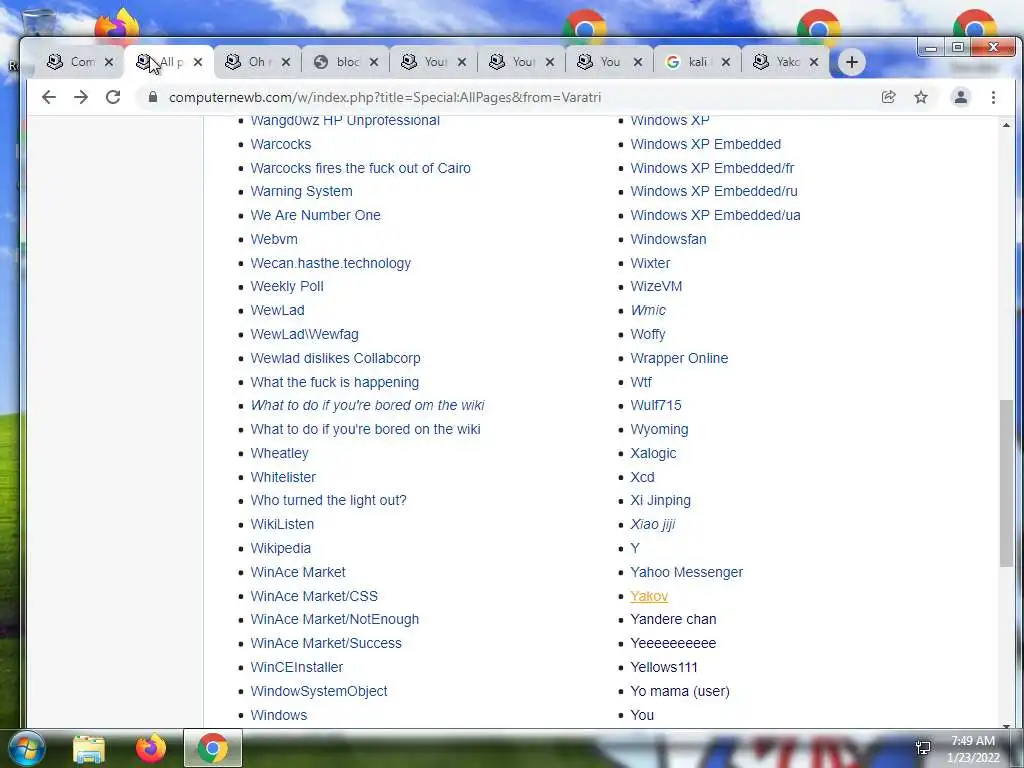Open the highlighted 'Yakov' link

tap(649, 596)
